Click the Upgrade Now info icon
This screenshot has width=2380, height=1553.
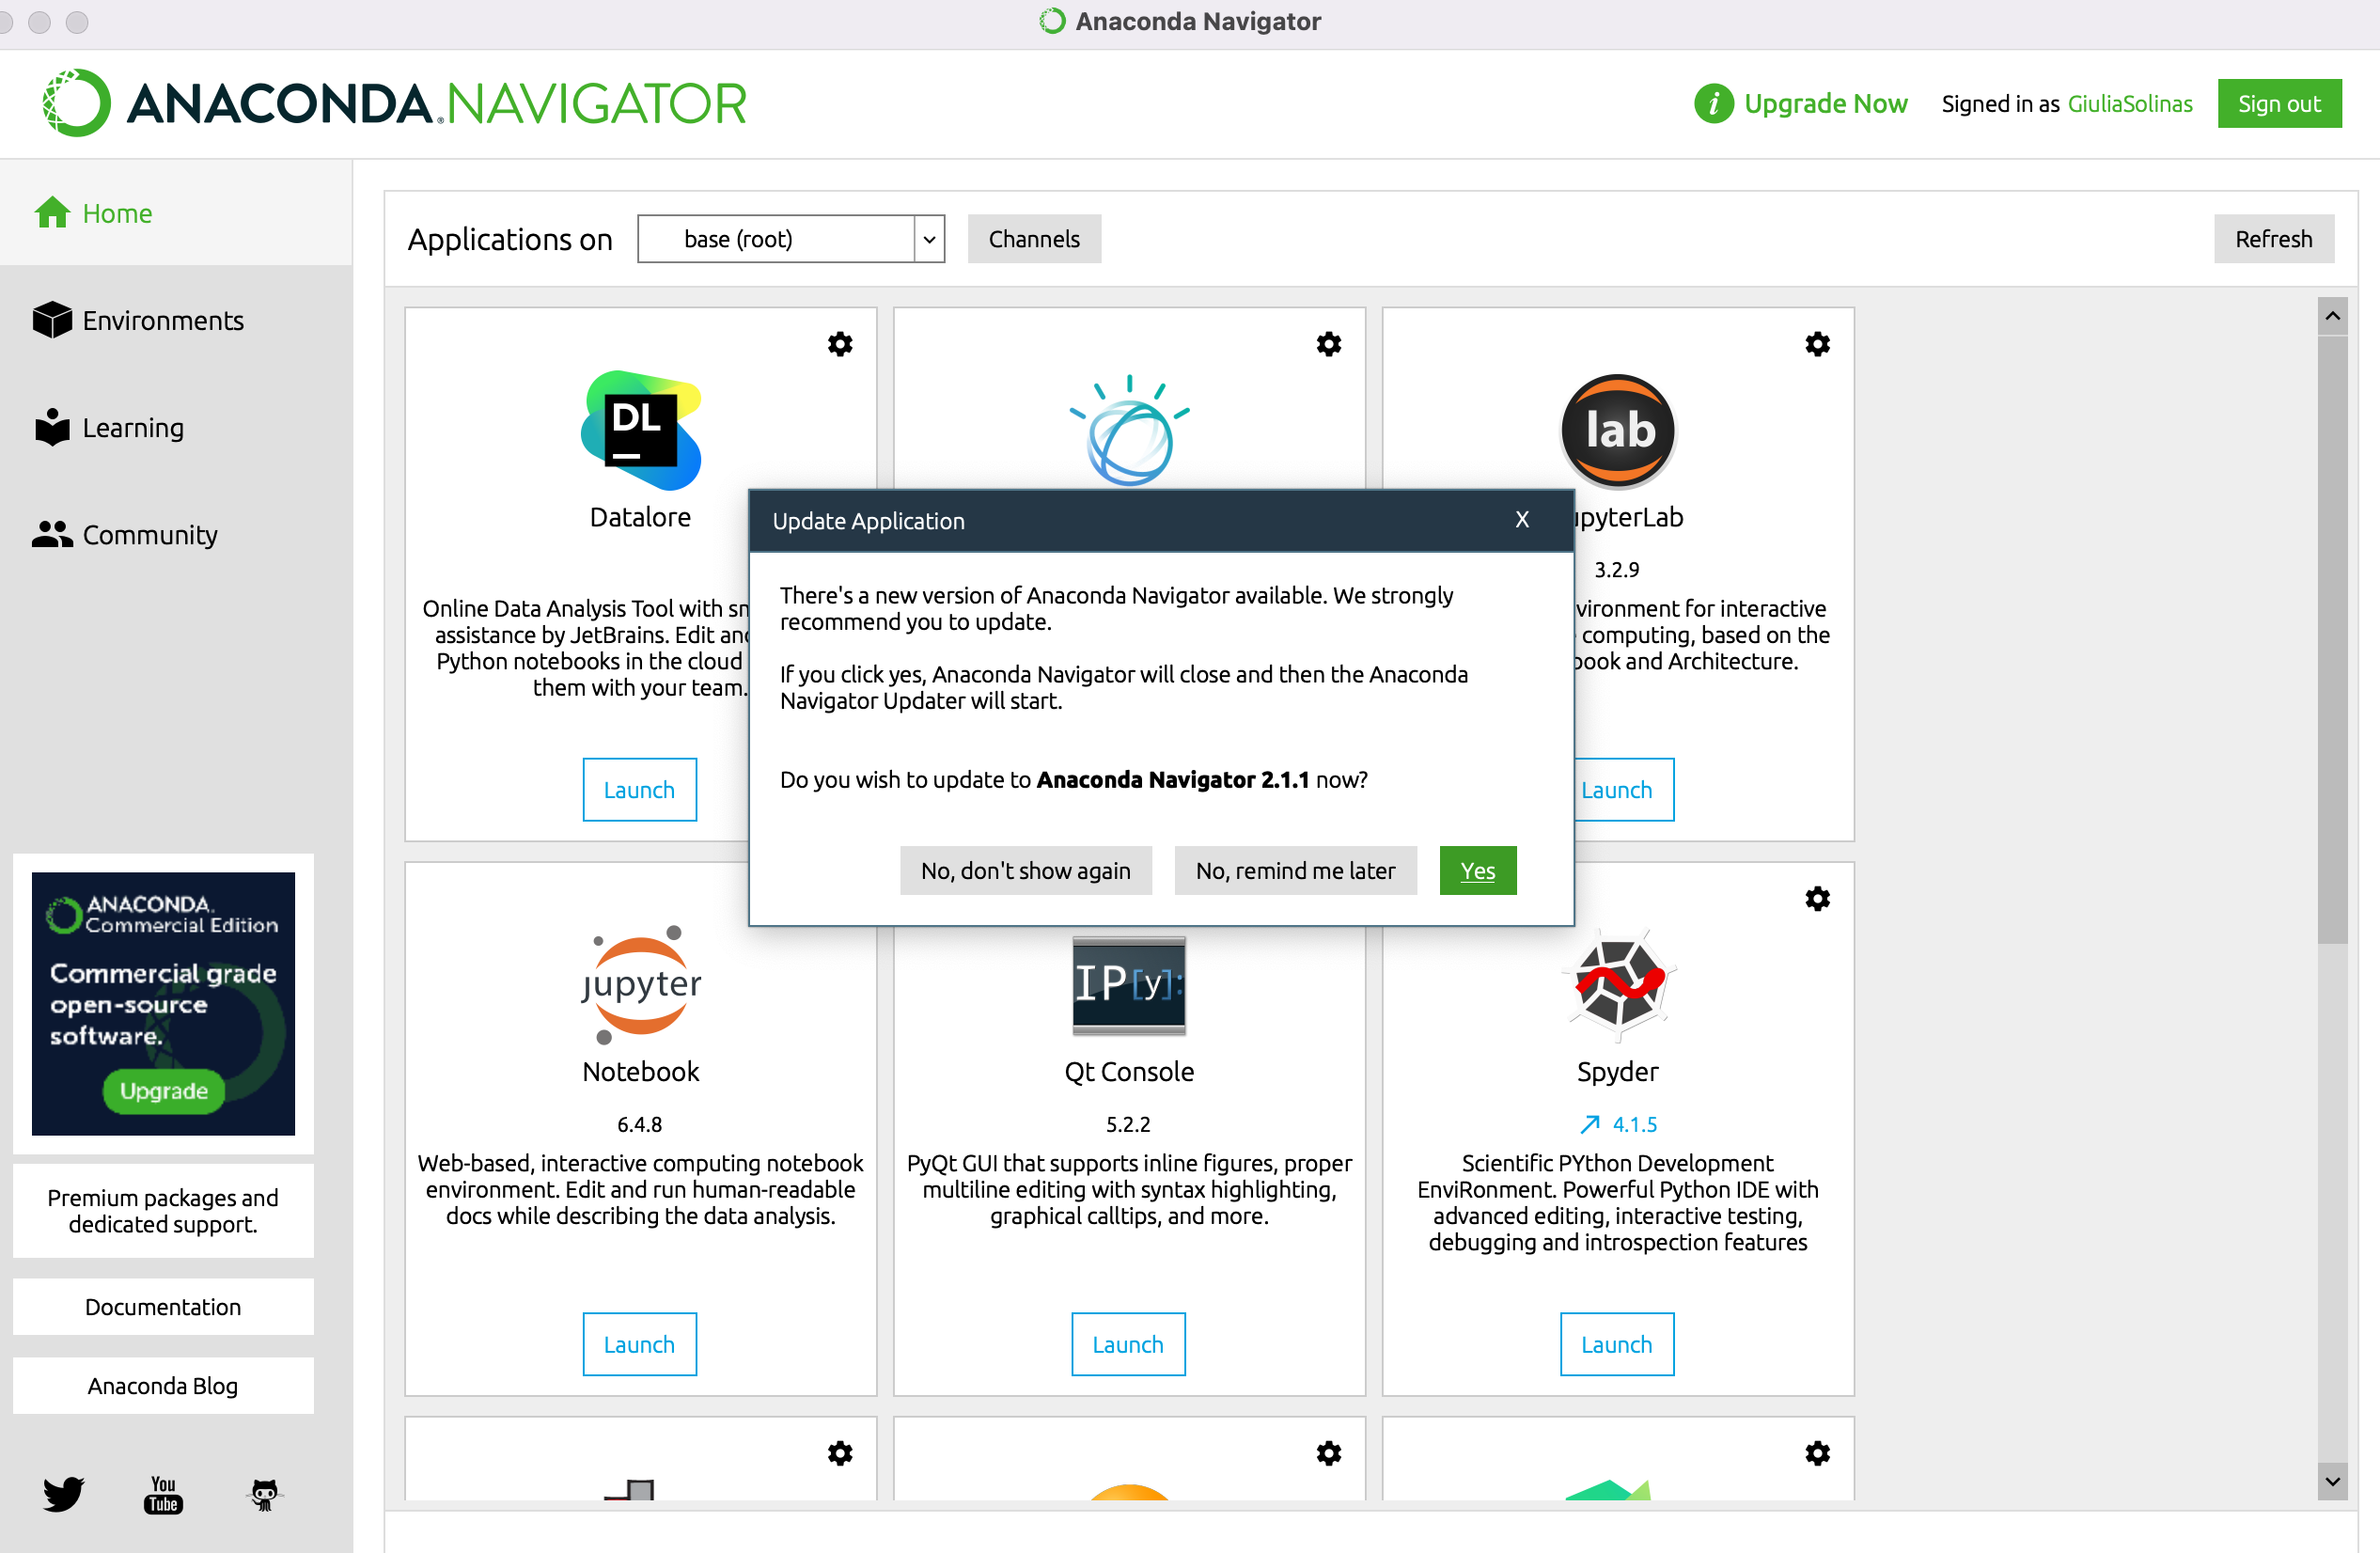[1712, 103]
